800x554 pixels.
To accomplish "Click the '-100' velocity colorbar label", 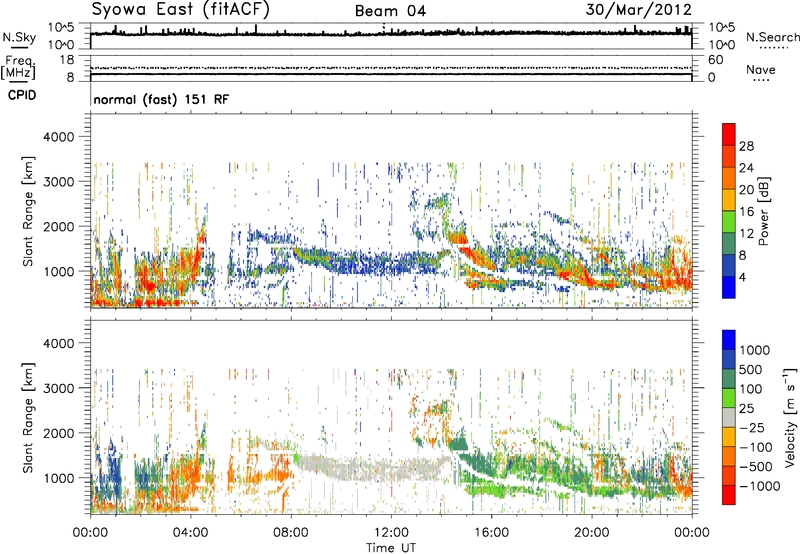I will pyautogui.click(x=756, y=447).
